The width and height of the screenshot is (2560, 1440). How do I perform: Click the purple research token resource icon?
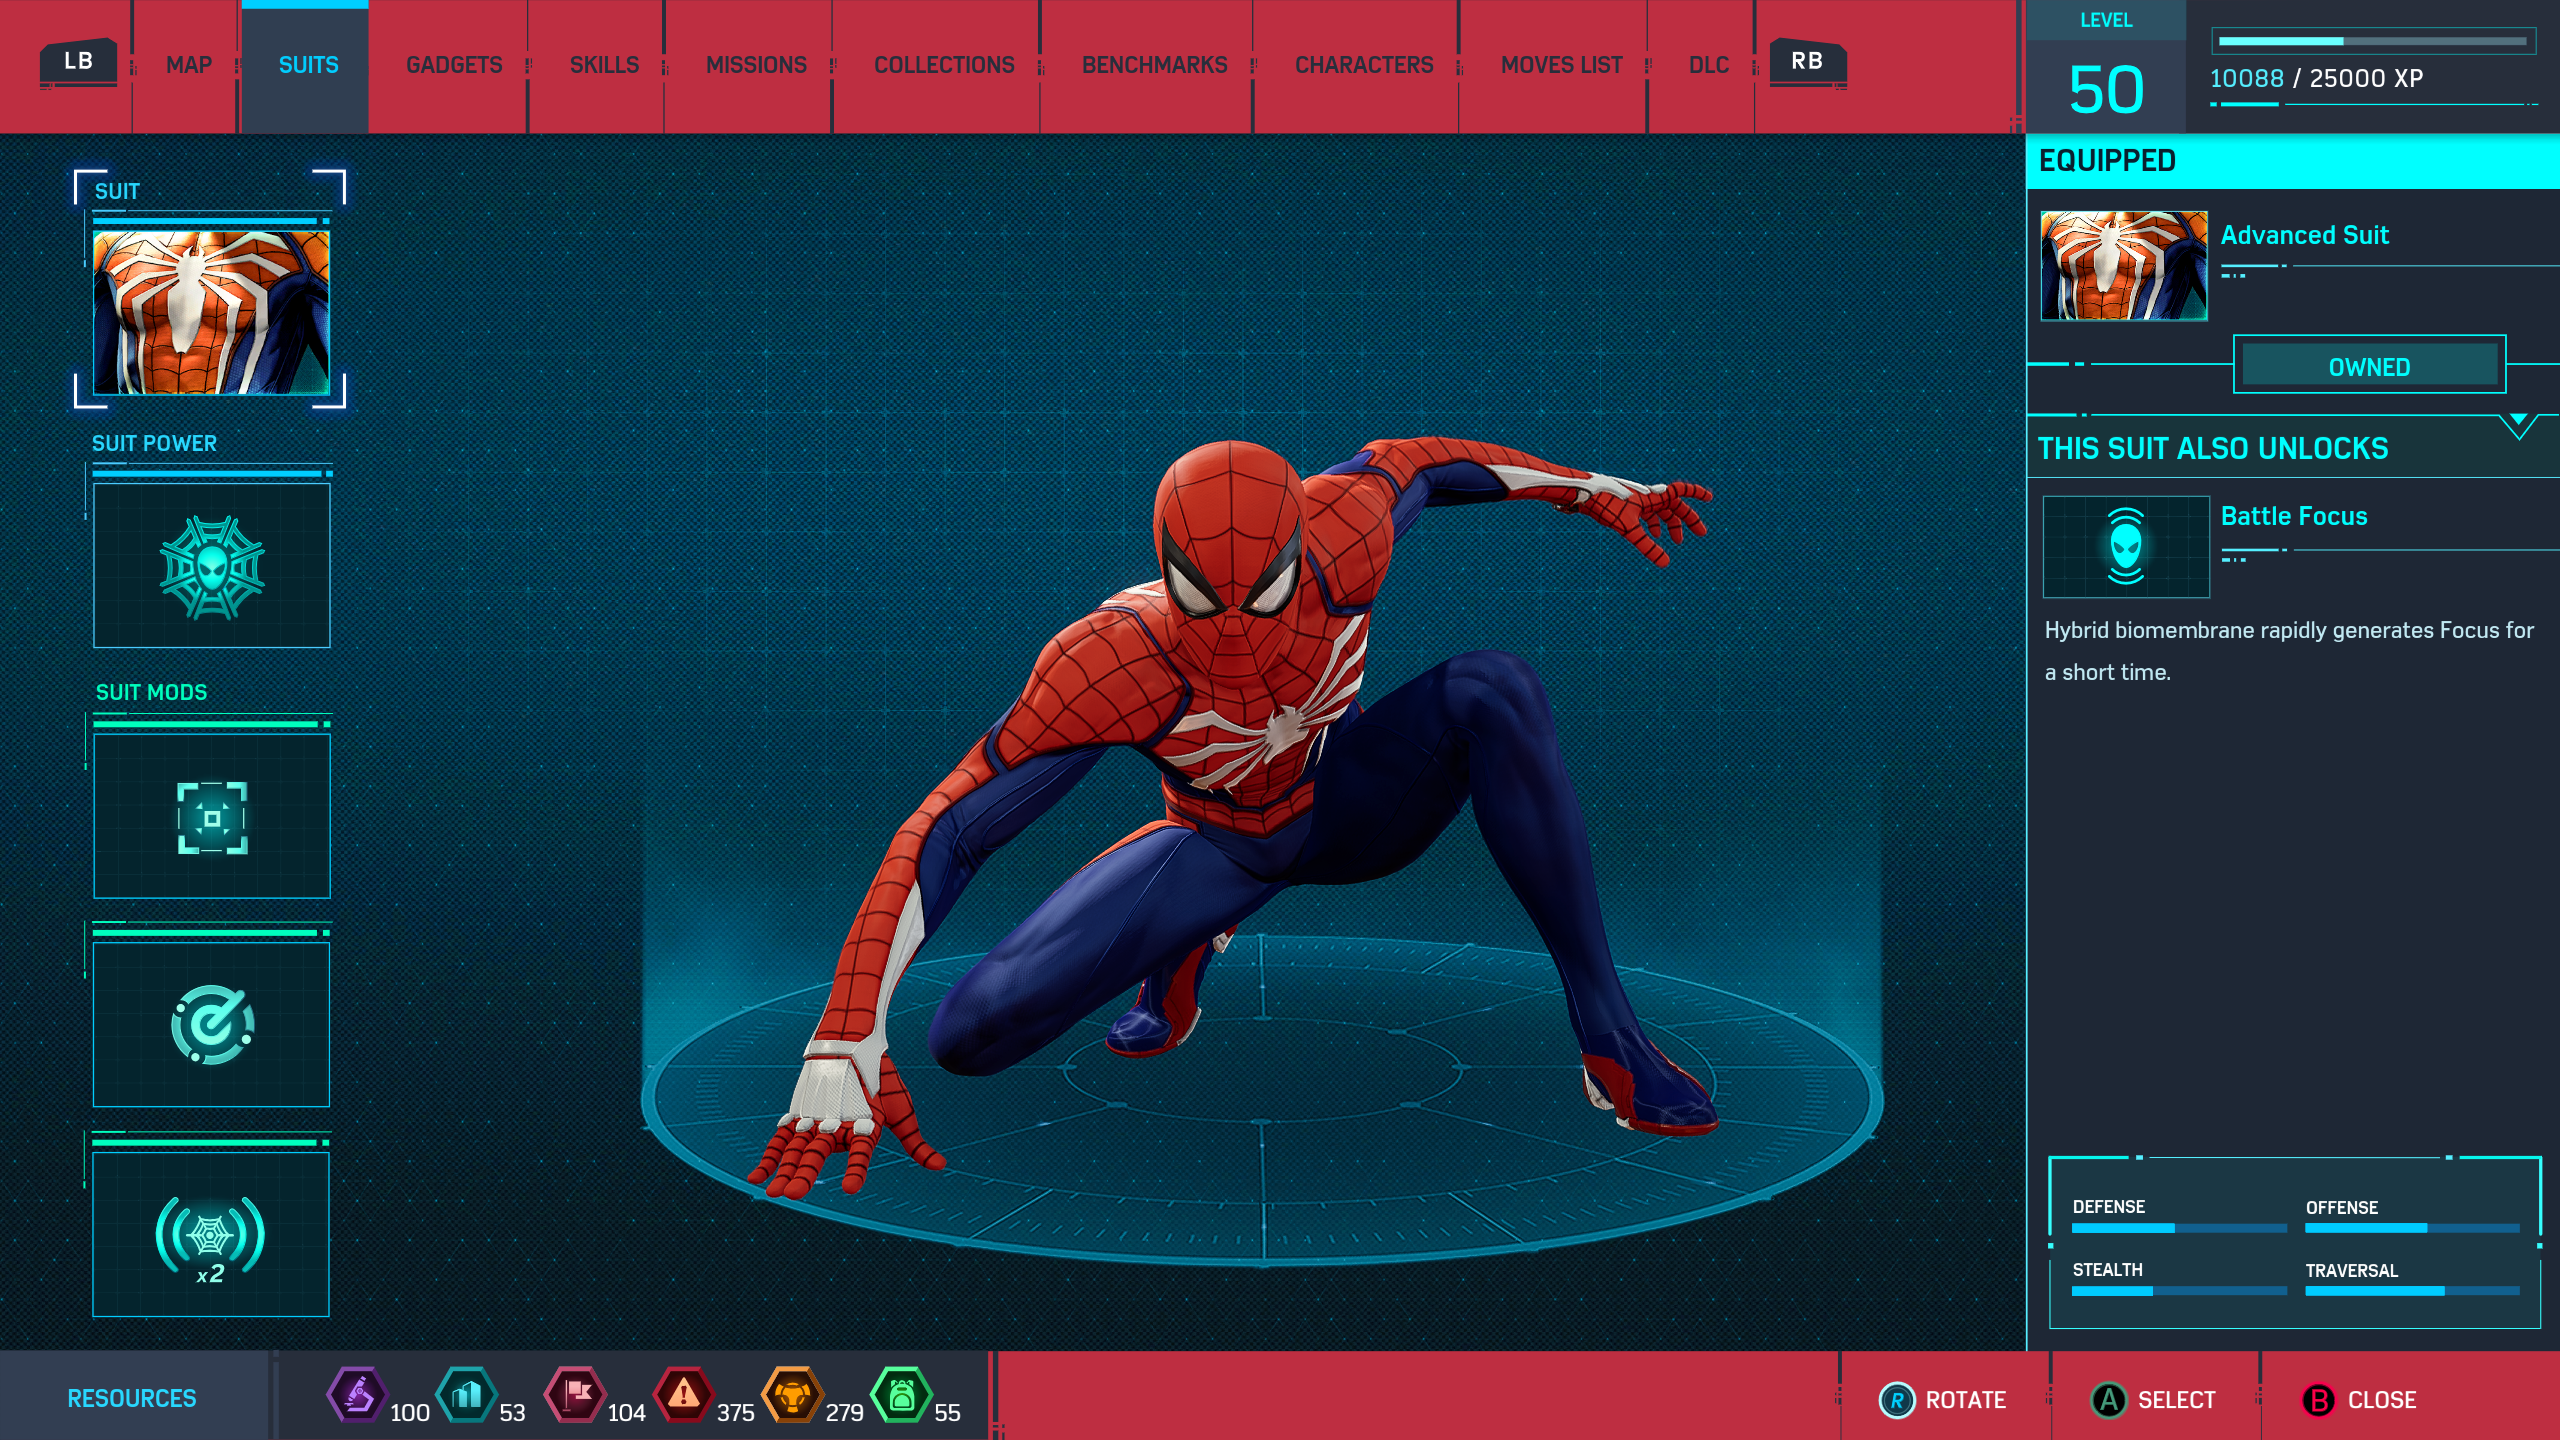[358, 1394]
